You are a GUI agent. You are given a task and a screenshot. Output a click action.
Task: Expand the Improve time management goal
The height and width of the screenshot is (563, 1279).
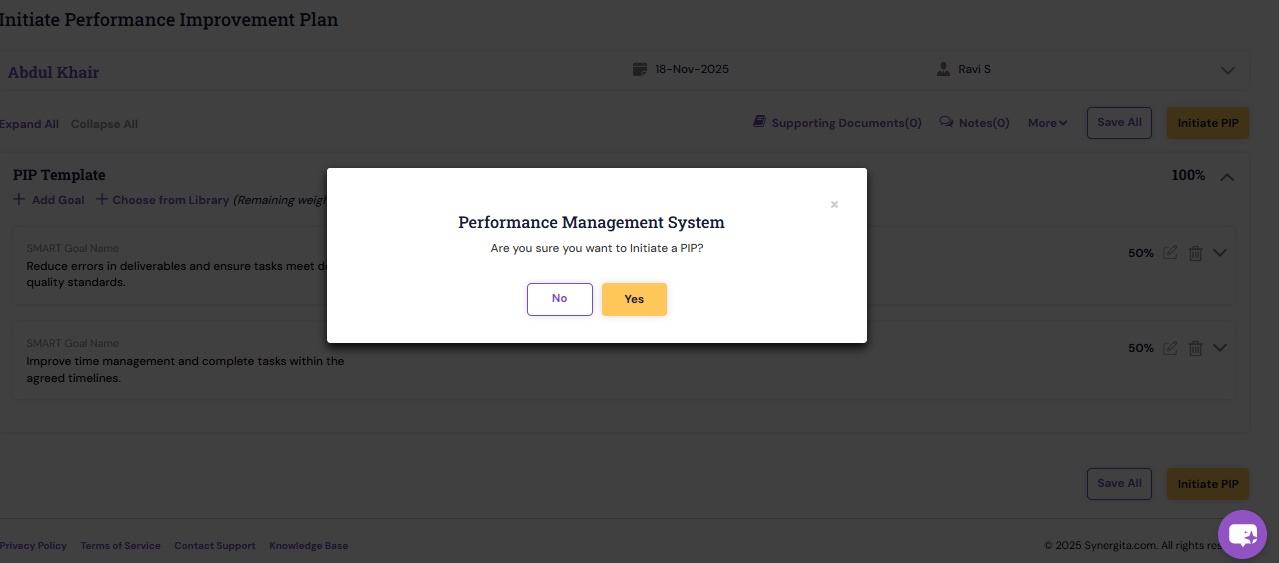[1219, 348]
